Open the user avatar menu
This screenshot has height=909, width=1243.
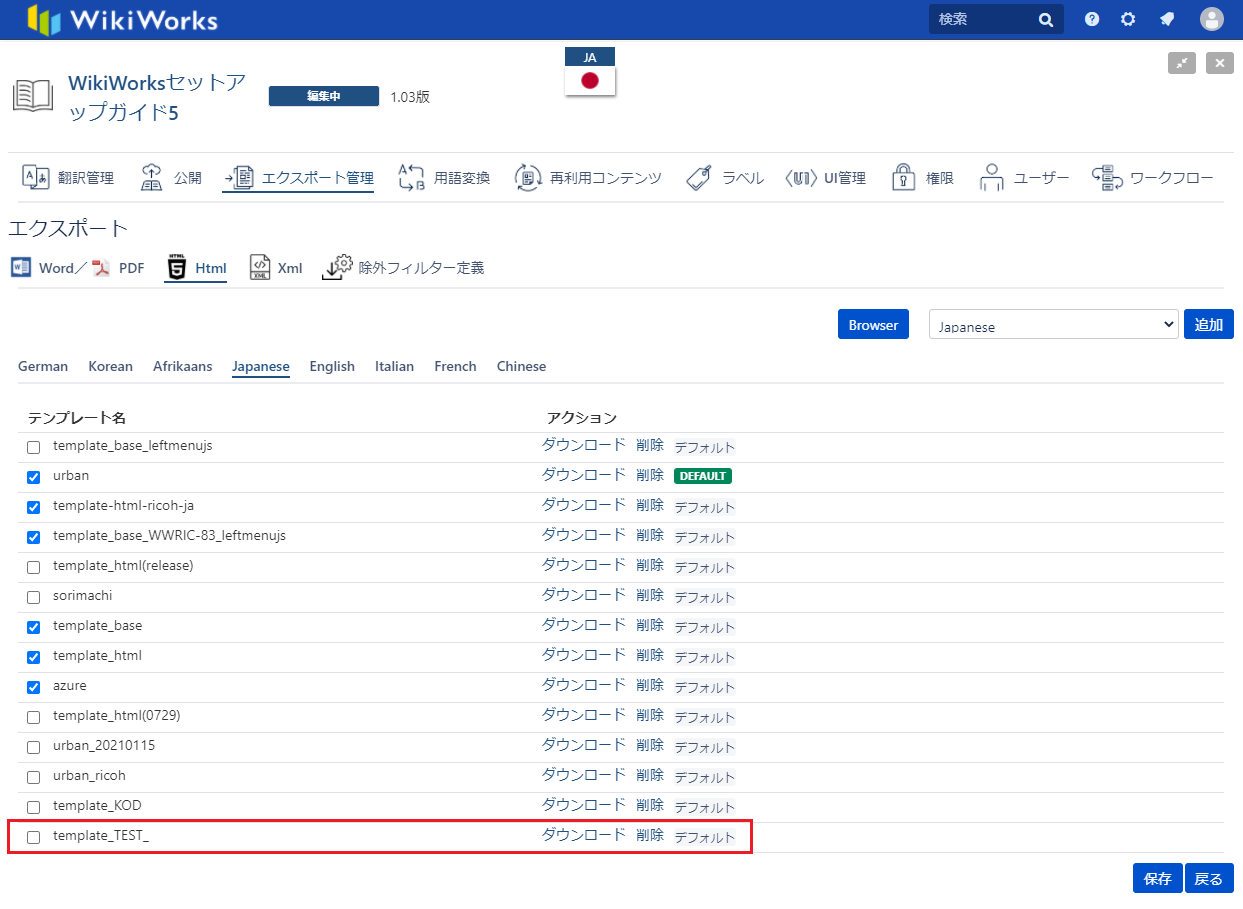coord(1212,19)
